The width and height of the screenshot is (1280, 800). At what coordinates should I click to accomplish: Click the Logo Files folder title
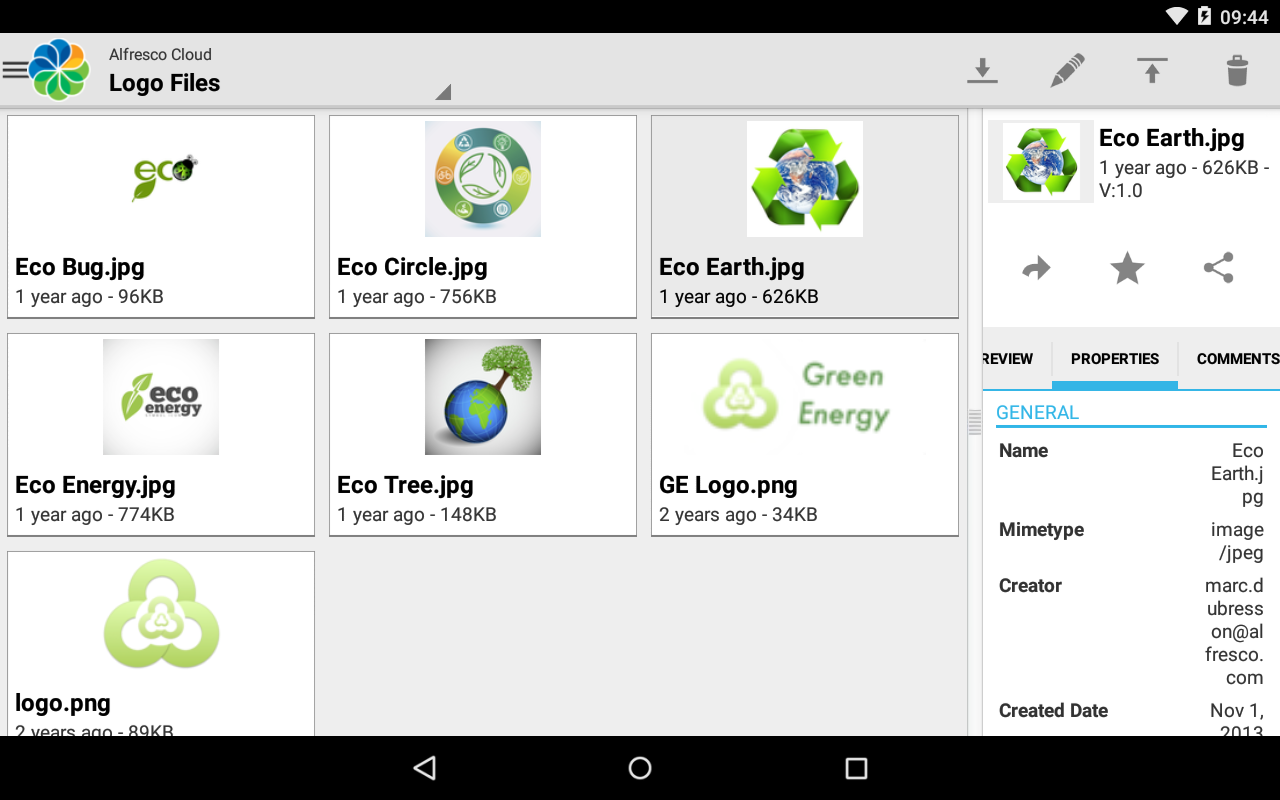[164, 83]
